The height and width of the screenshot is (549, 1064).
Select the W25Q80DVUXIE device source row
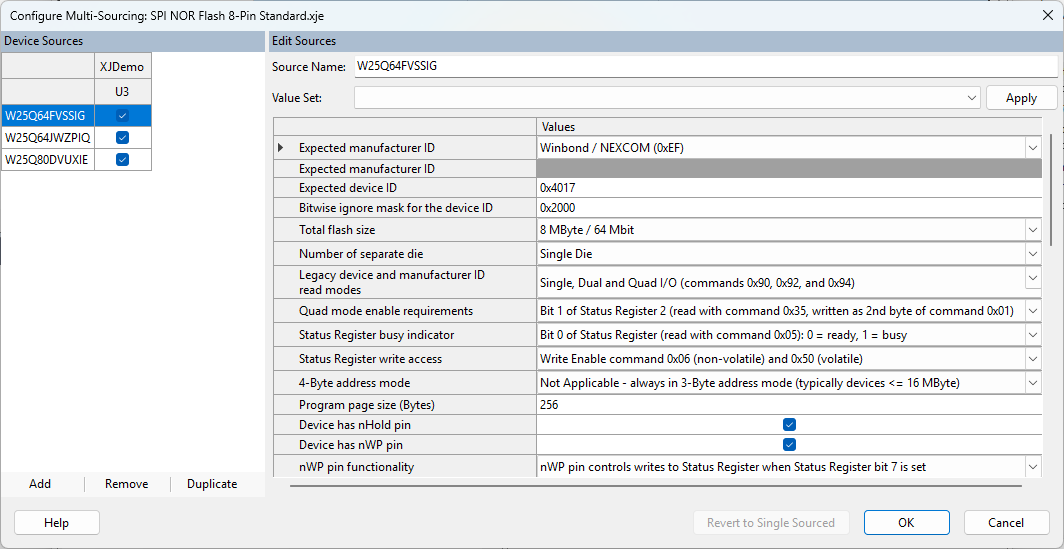click(x=48, y=160)
